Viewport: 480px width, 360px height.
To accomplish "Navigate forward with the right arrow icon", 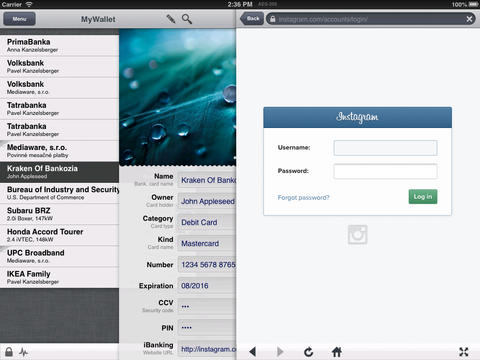I will 280,351.
